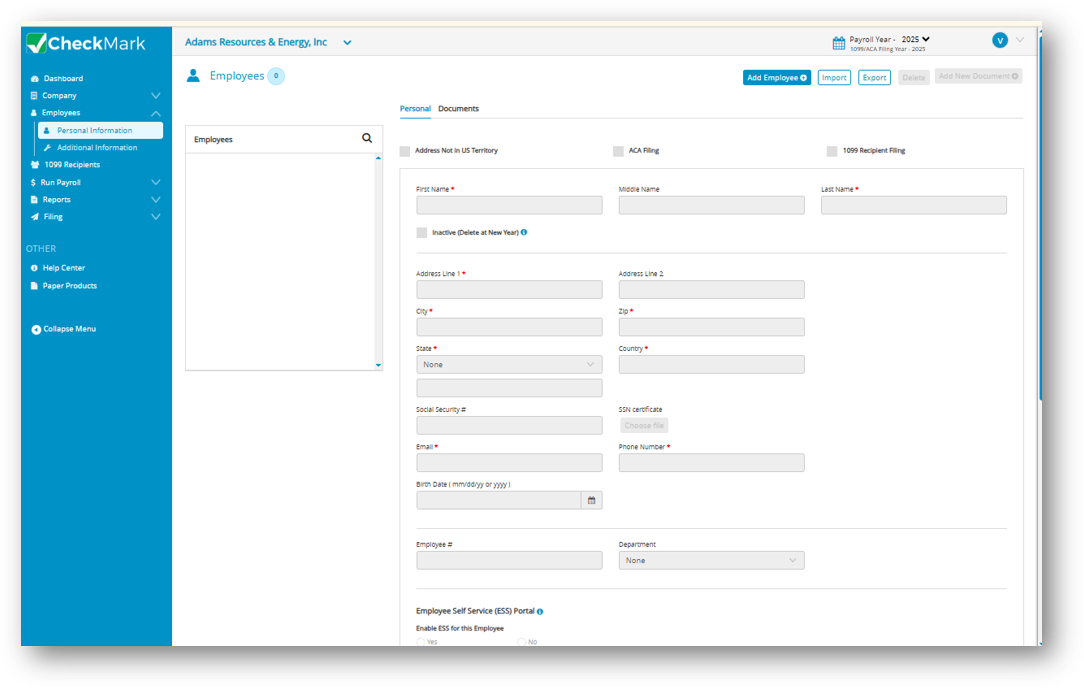This screenshot has height=688, width=1084.
Task: Click the Filing paper plane icon
Action: (35, 217)
